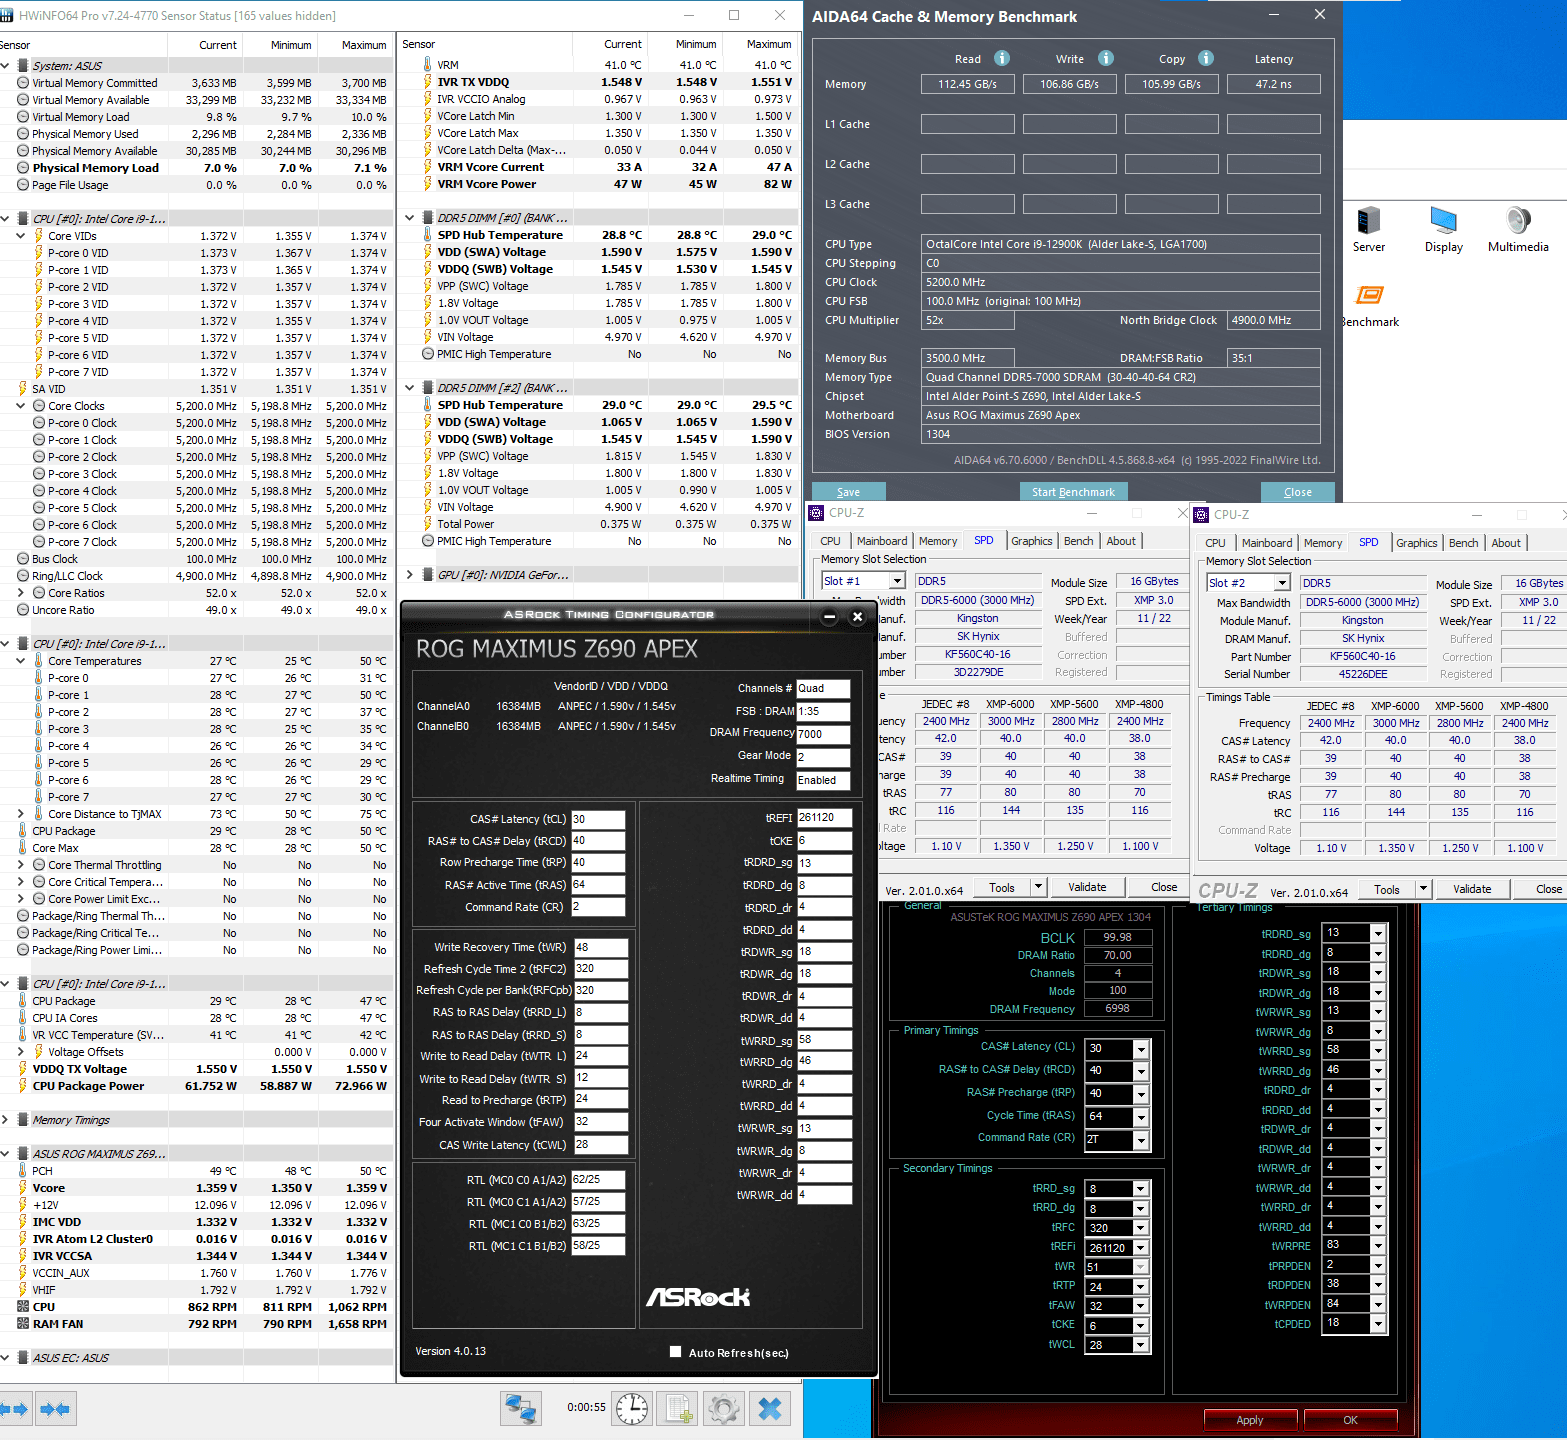Click OK in MemTweakIt
1567x1440 pixels.
click(1350, 1420)
